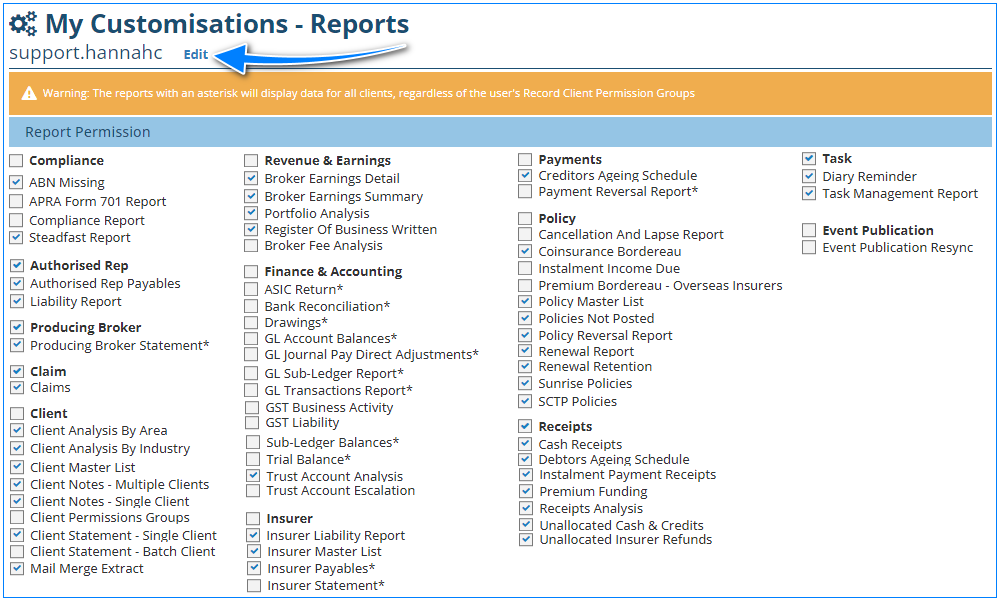
Task: Check the Bank Reconciliation* report box
Action: click(252, 307)
